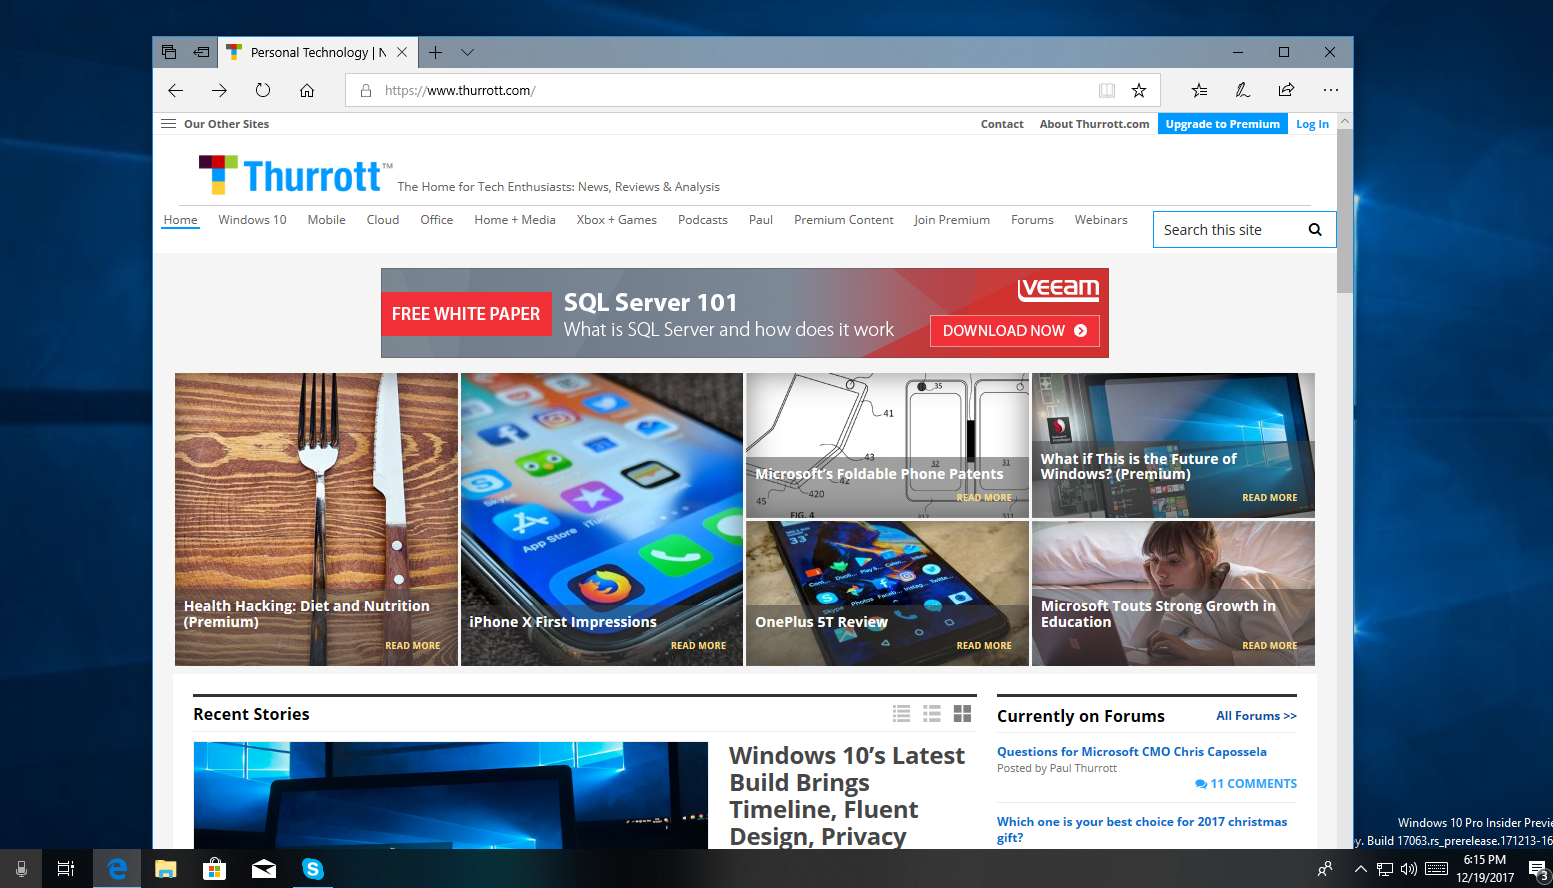The width and height of the screenshot is (1553, 888).
Task: Open the Webinars nav item
Action: click(1101, 220)
